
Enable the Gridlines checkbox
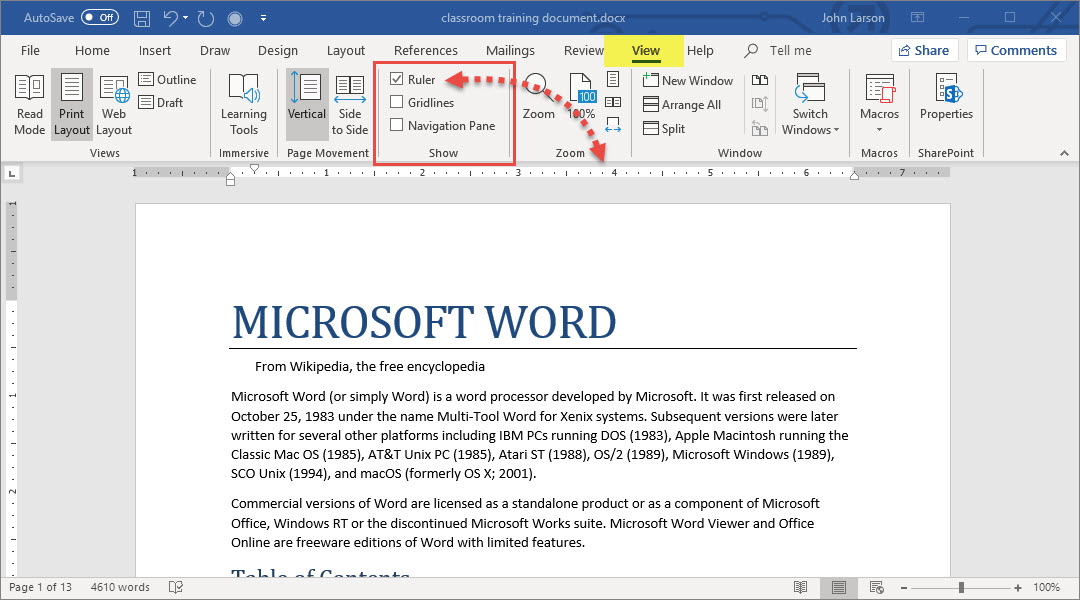[x=397, y=102]
